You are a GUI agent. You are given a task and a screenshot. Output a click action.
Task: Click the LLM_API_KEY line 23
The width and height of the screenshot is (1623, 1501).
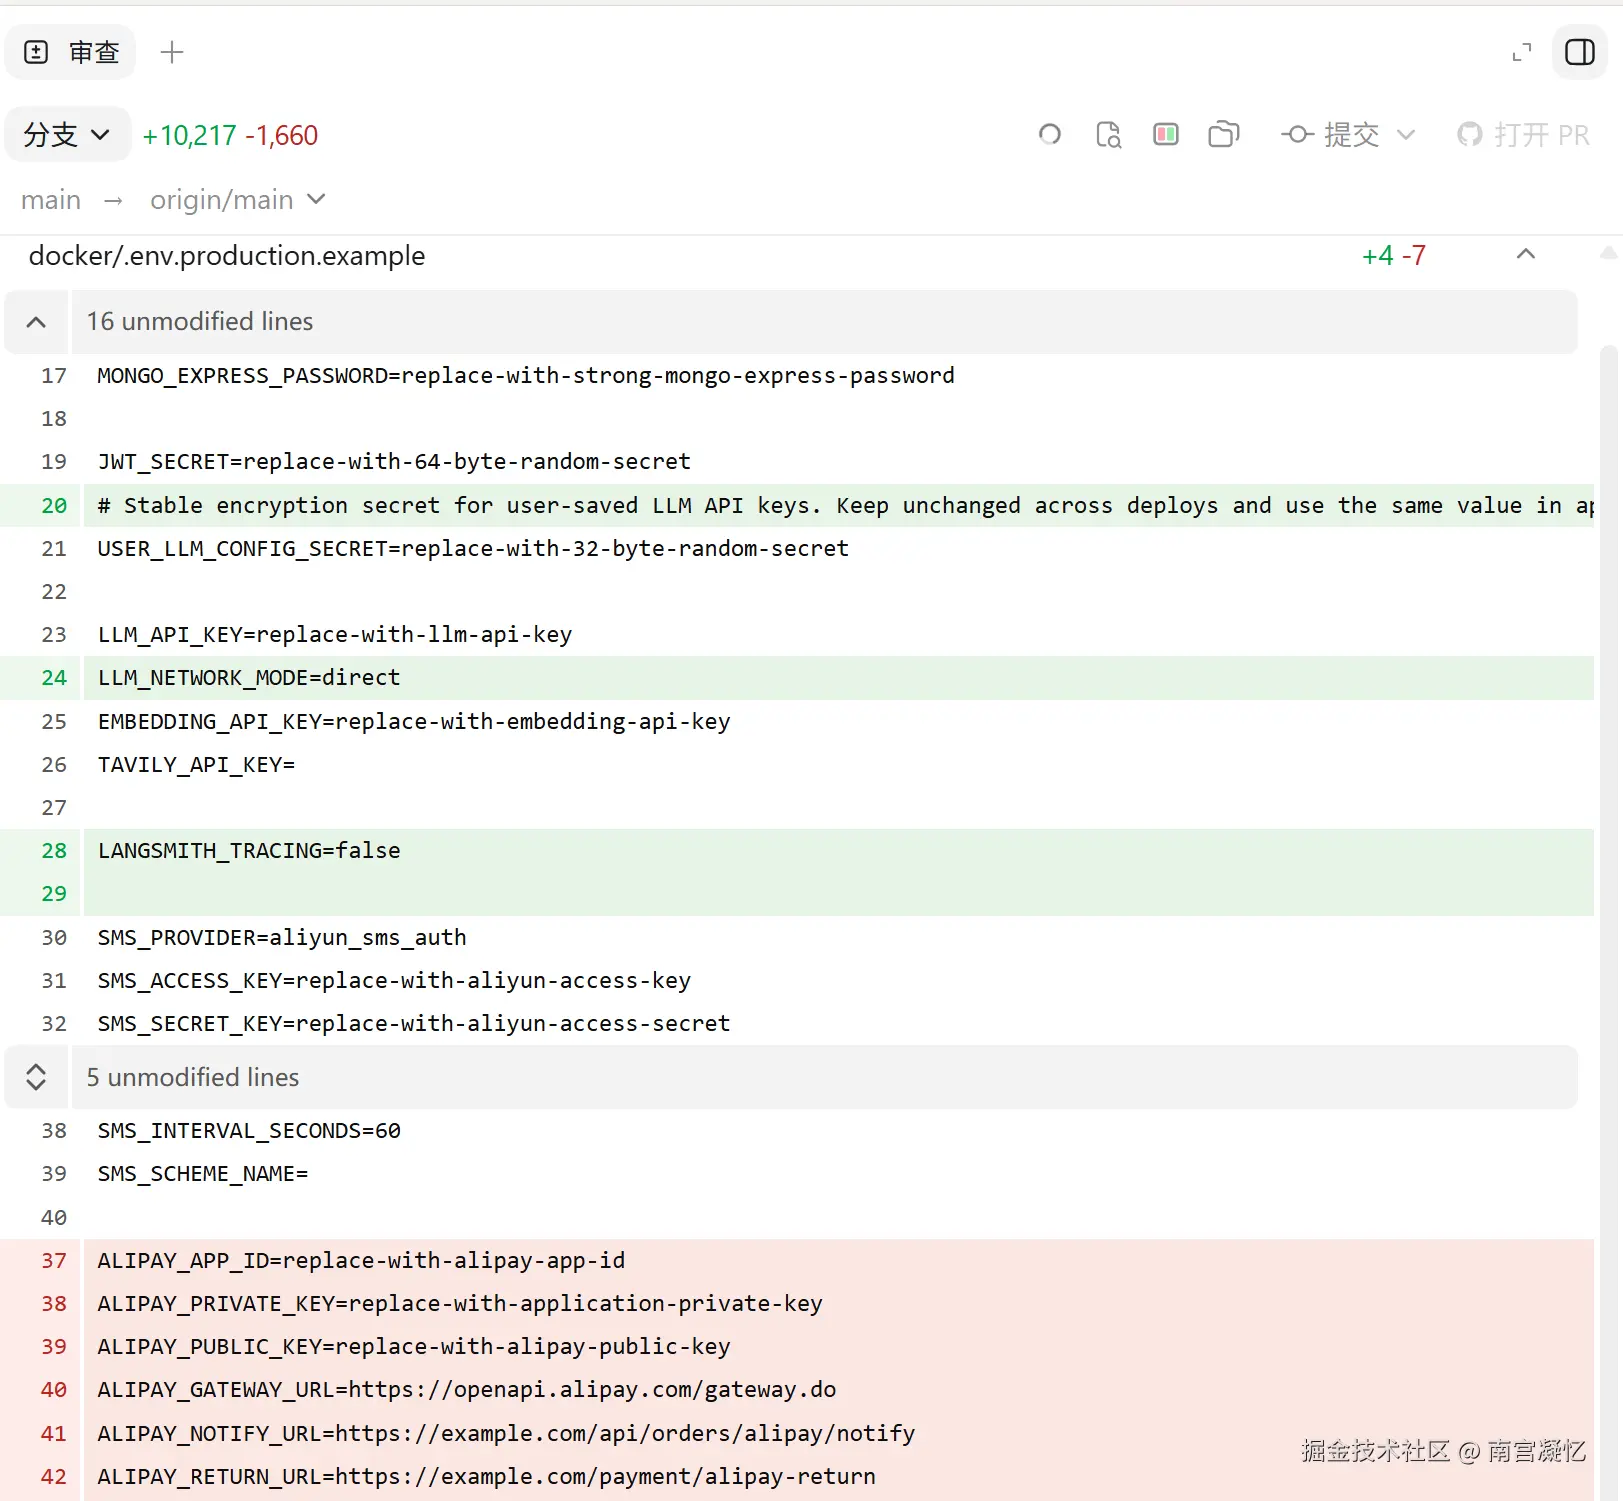(335, 635)
